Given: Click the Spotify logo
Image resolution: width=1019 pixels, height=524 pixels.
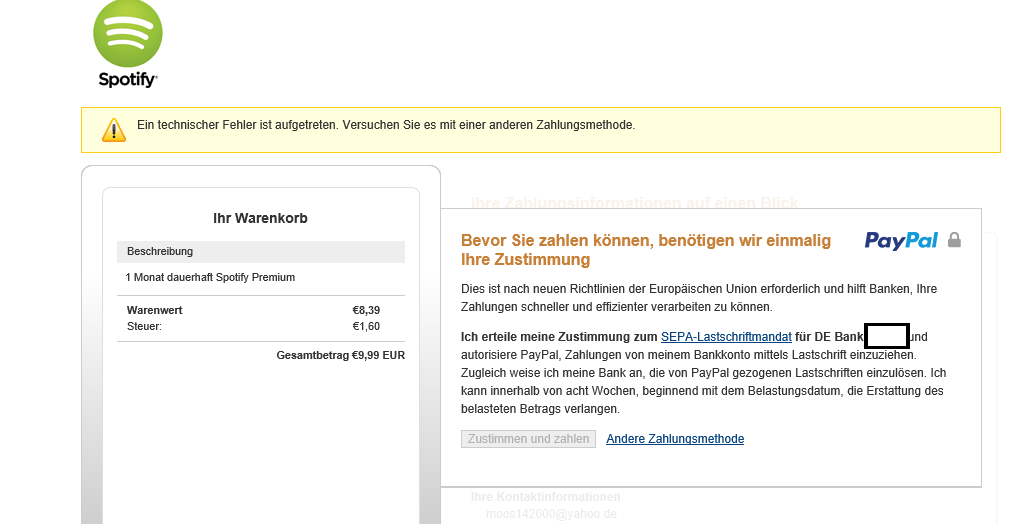Looking at the screenshot, I should pos(128,44).
